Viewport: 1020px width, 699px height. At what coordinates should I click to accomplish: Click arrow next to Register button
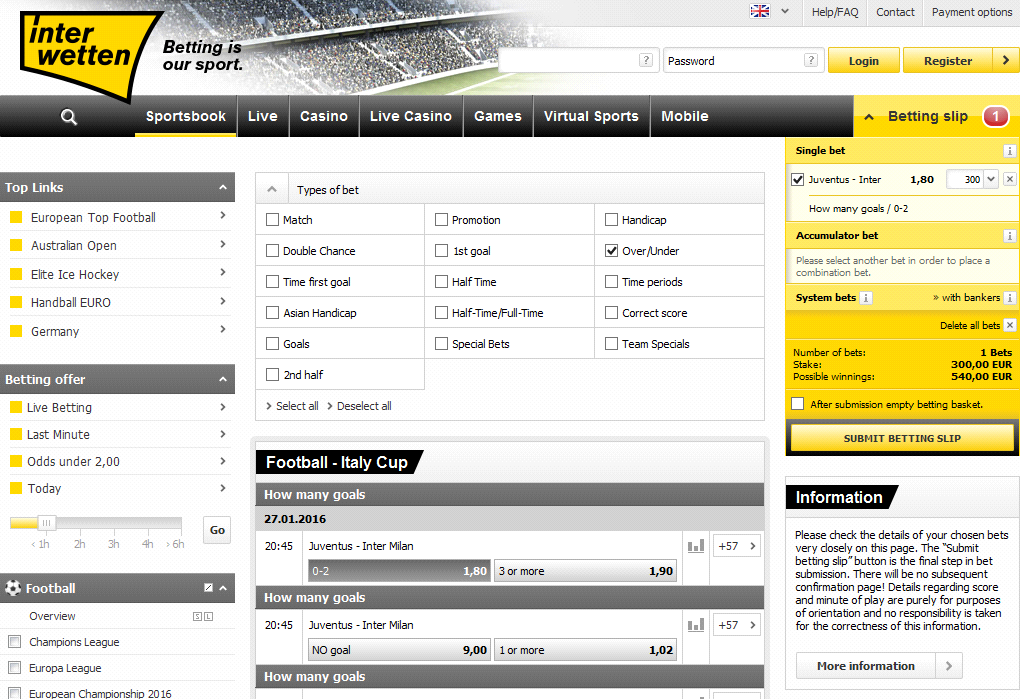(x=1006, y=60)
